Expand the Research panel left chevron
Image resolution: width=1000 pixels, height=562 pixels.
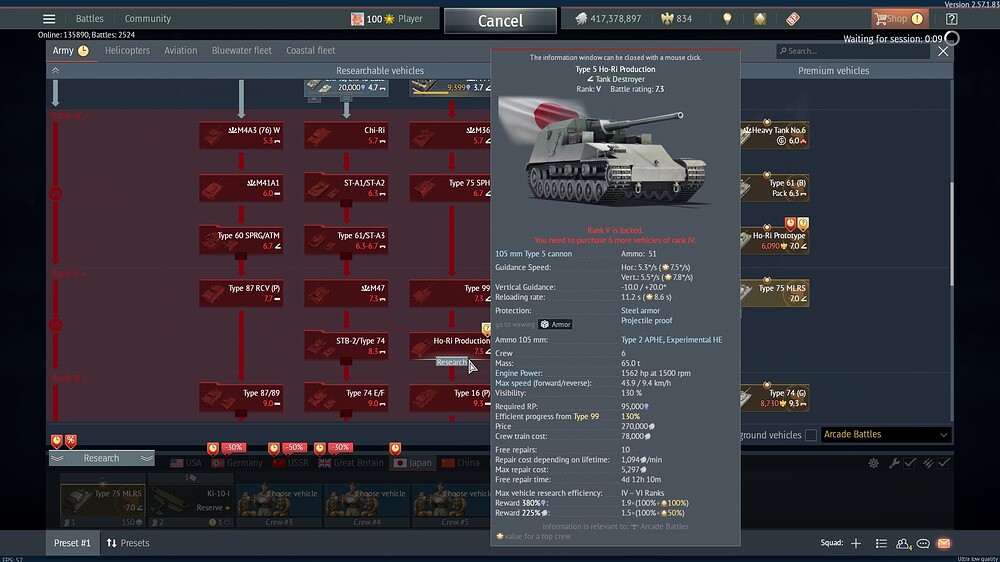57,458
